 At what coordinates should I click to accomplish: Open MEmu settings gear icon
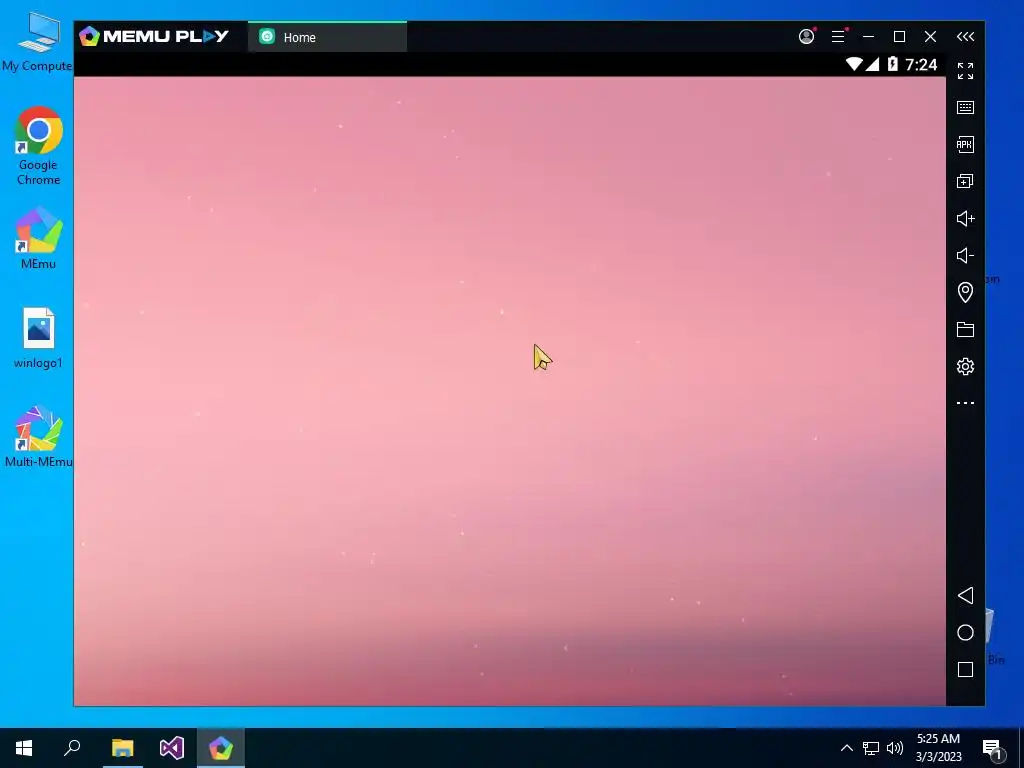pyautogui.click(x=965, y=366)
